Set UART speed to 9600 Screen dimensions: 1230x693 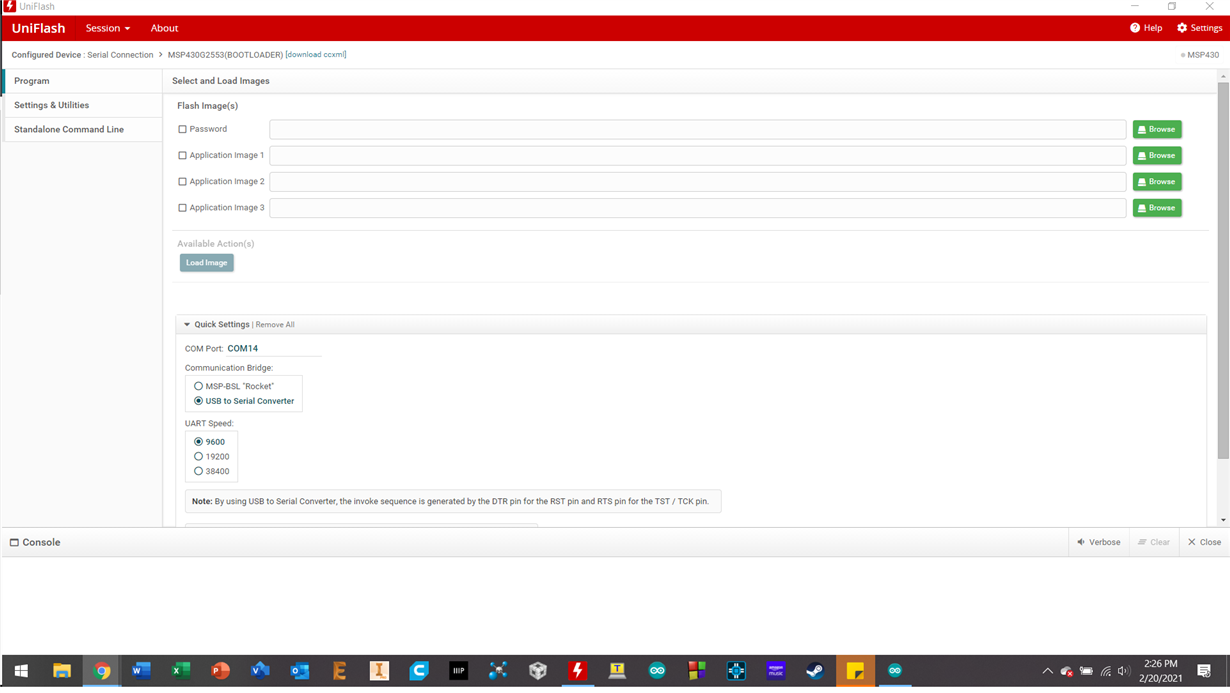pos(198,442)
